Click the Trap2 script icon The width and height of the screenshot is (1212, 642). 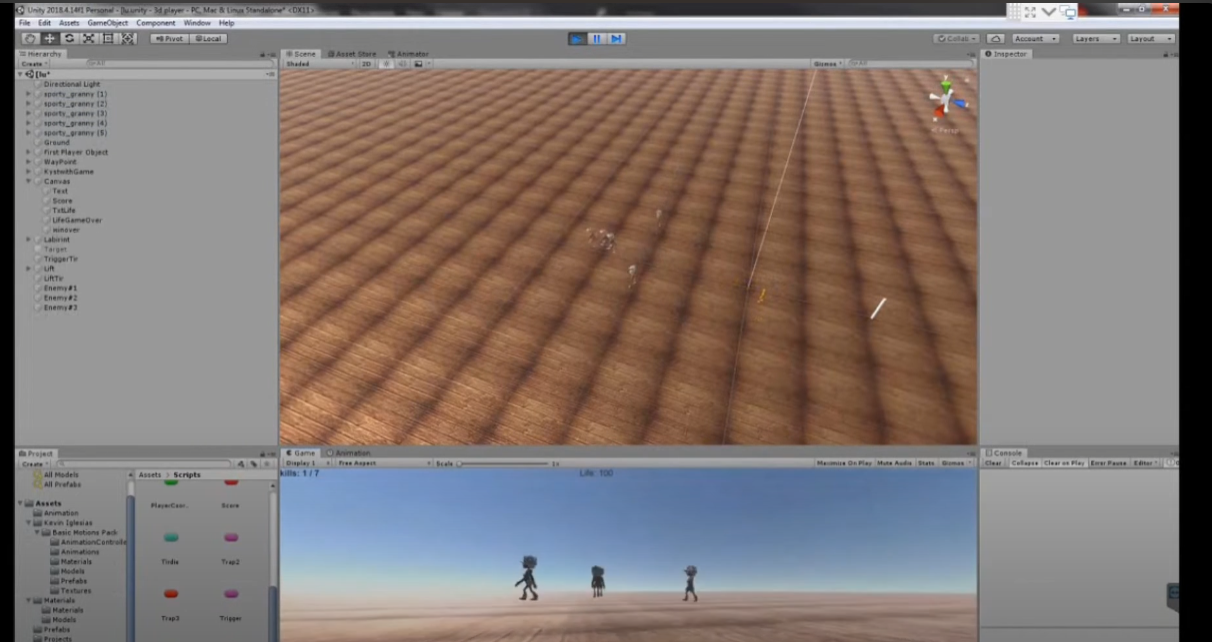[231, 538]
